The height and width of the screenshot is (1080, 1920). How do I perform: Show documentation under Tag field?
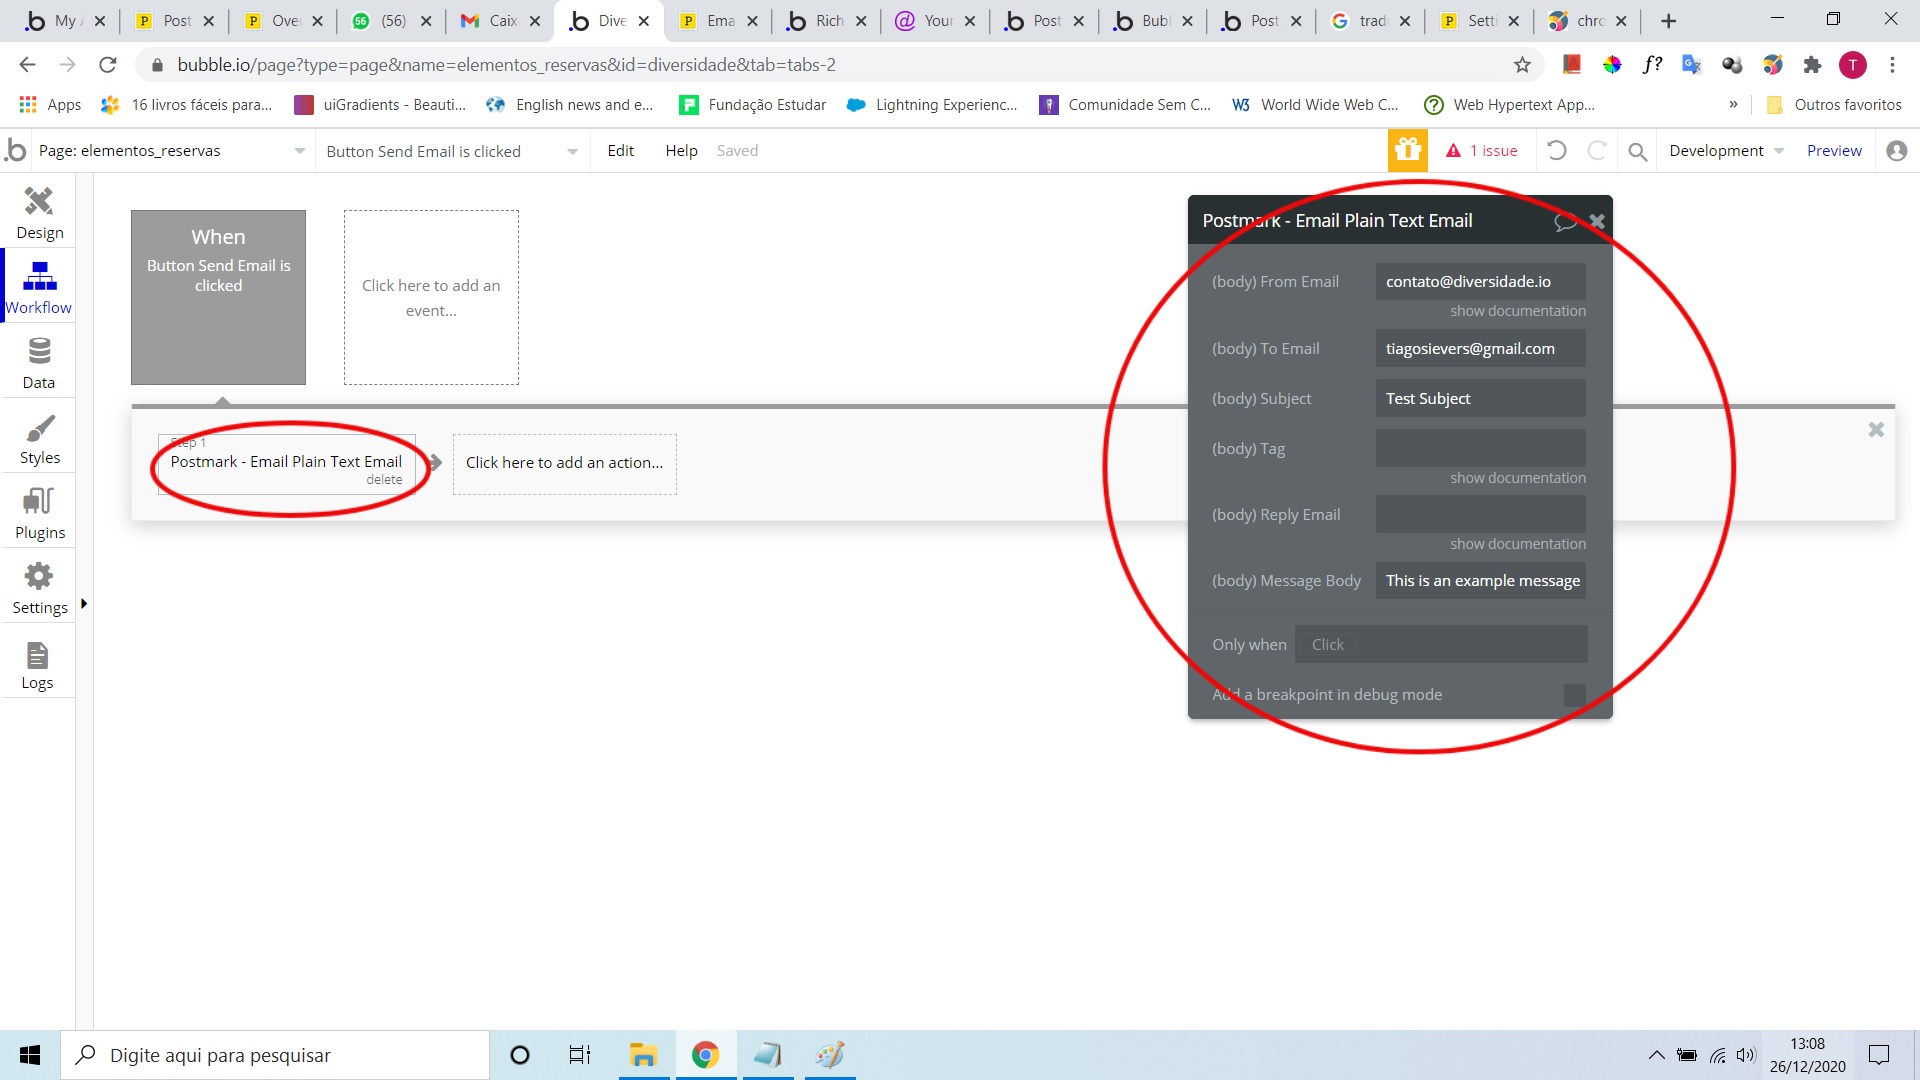[x=1518, y=478]
